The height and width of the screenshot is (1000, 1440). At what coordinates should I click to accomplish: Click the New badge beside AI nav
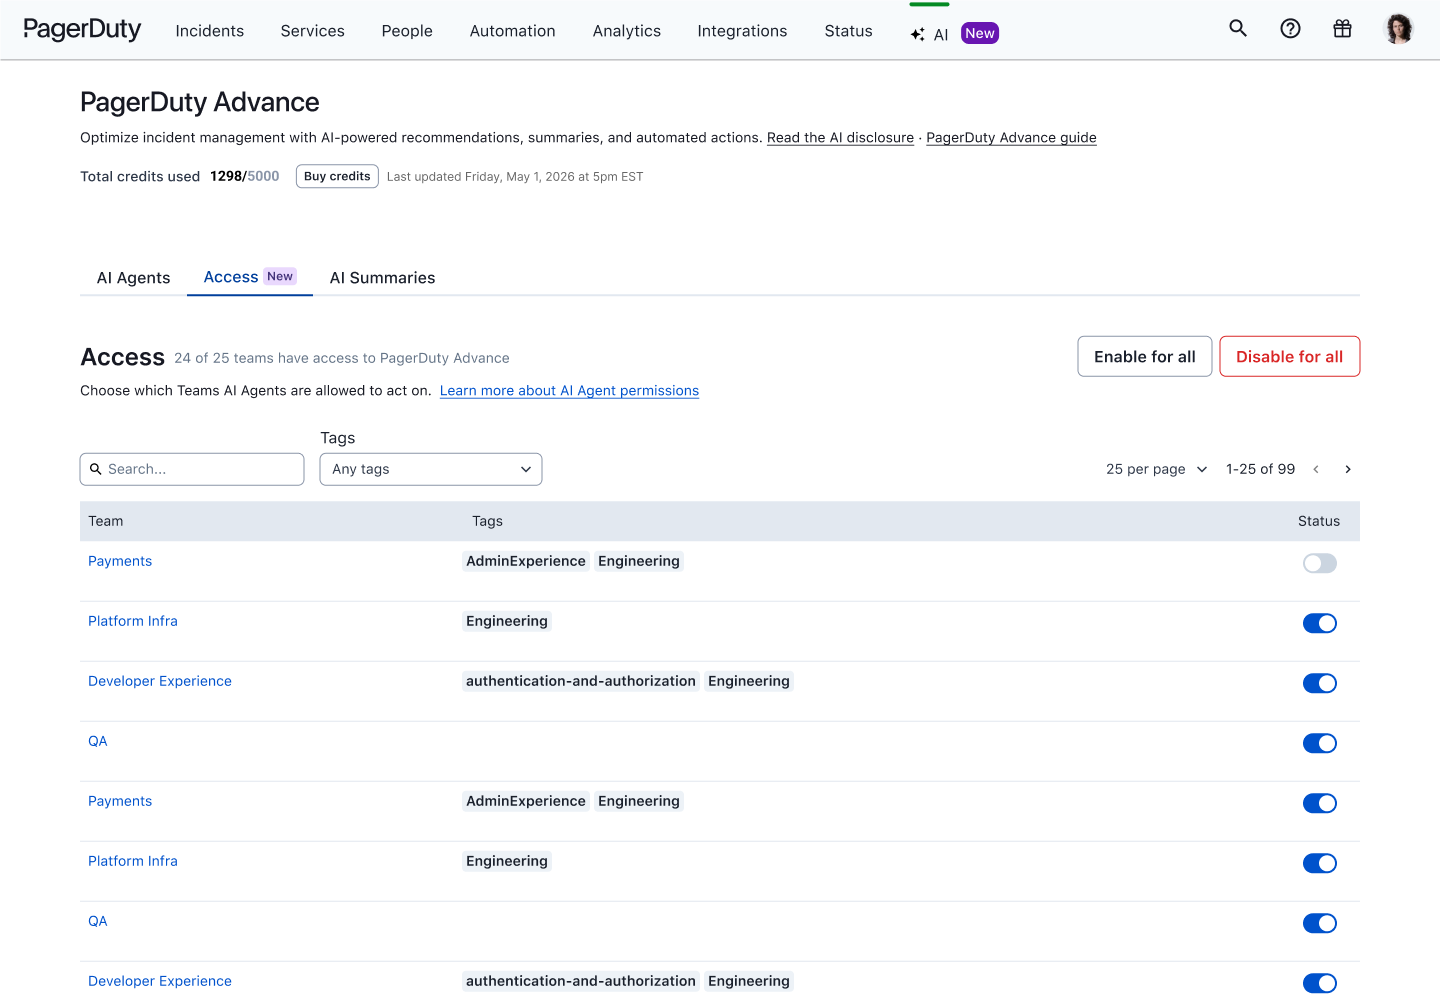click(x=980, y=33)
